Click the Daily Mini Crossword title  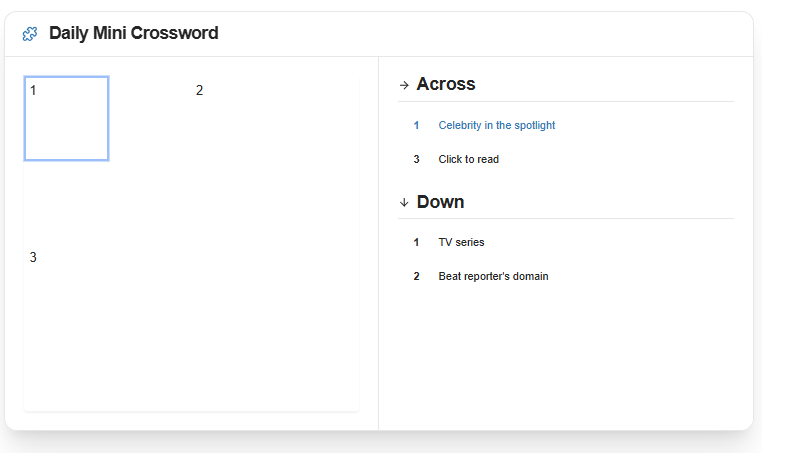tap(133, 33)
